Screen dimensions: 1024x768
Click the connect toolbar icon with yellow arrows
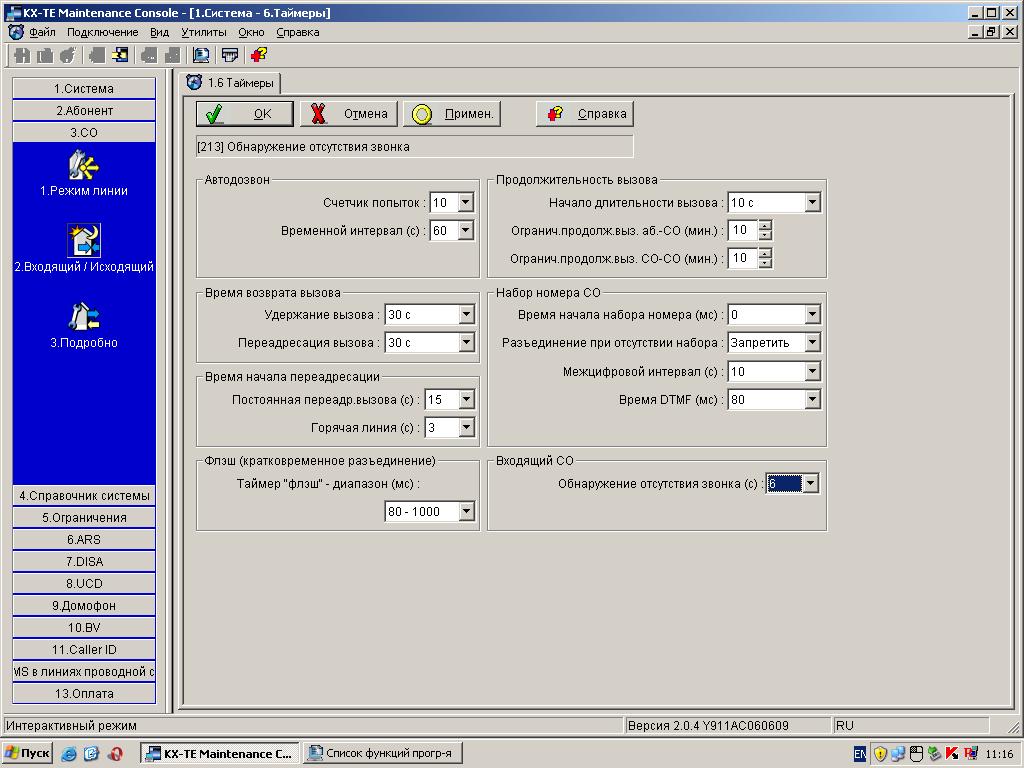[x=120, y=56]
